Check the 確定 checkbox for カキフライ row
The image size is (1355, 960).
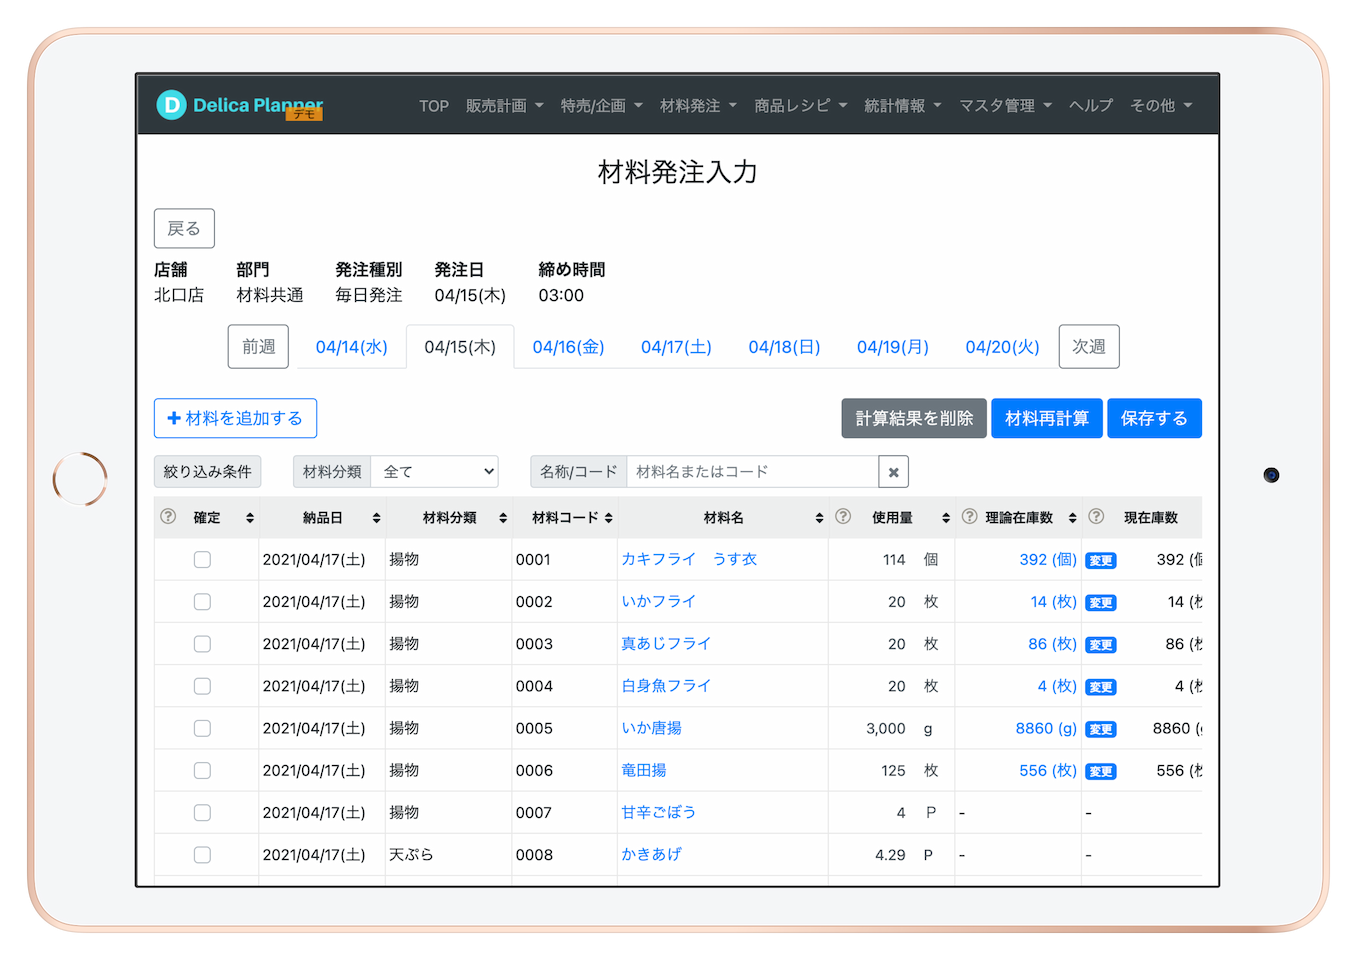[202, 559]
